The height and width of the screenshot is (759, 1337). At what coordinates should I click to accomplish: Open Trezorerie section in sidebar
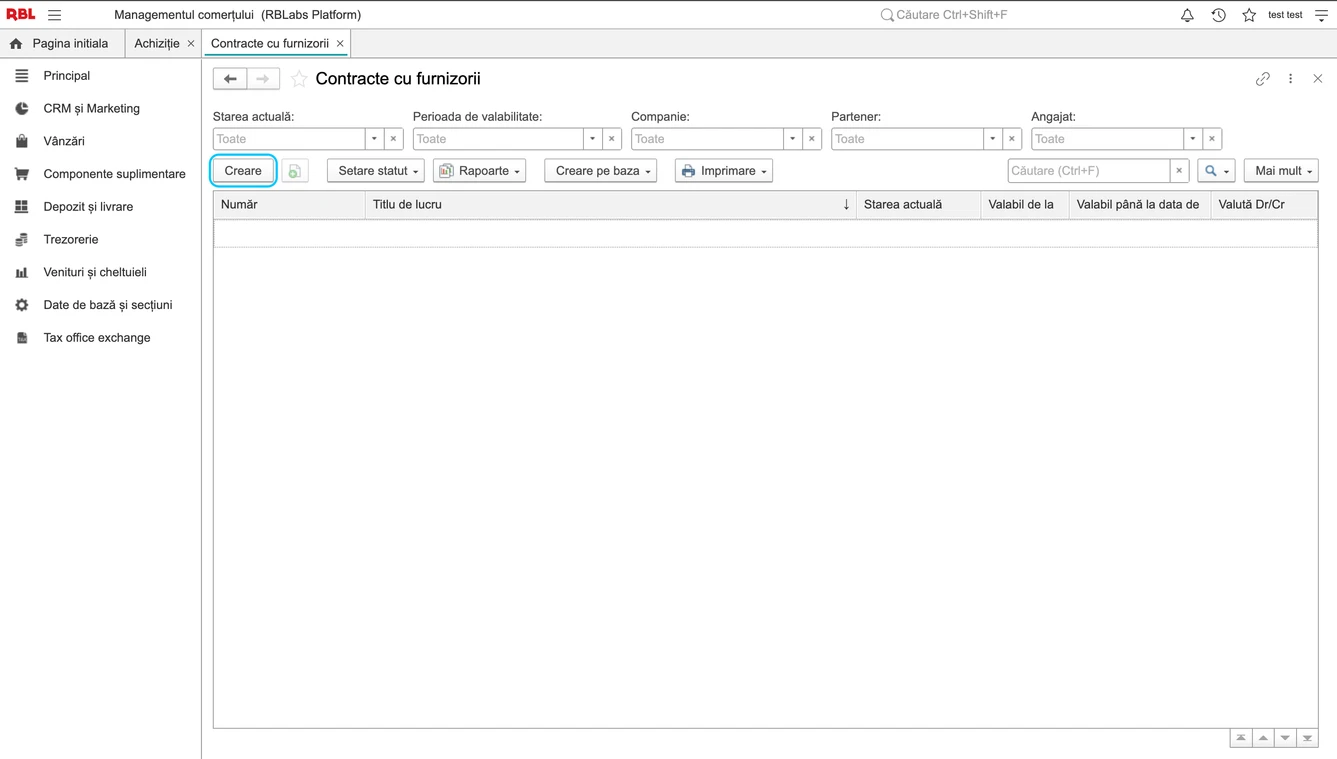tap(71, 239)
